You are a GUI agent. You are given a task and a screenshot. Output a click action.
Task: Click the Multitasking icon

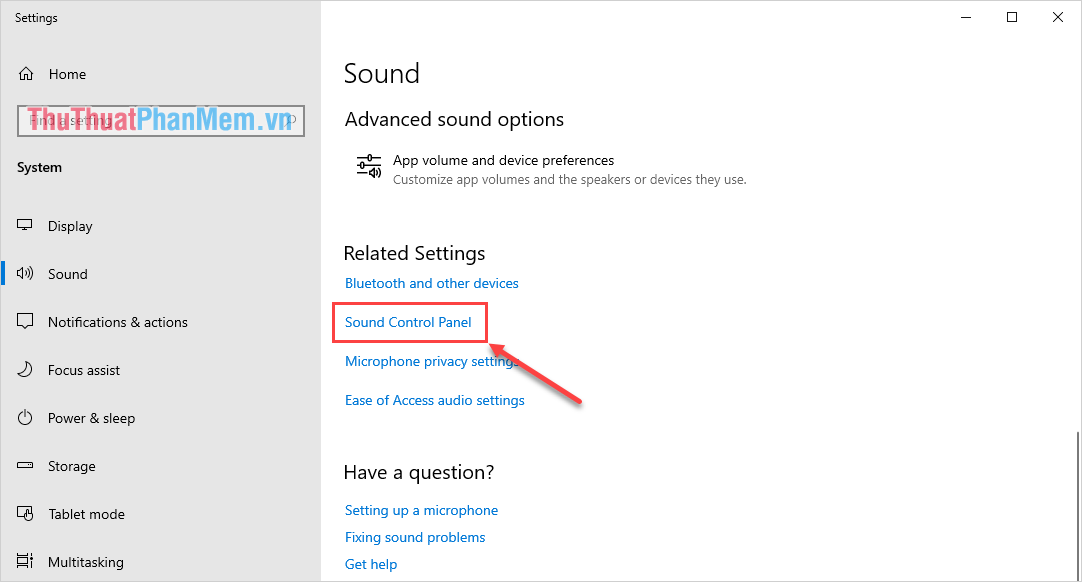pyautogui.click(x=24, y=561)
